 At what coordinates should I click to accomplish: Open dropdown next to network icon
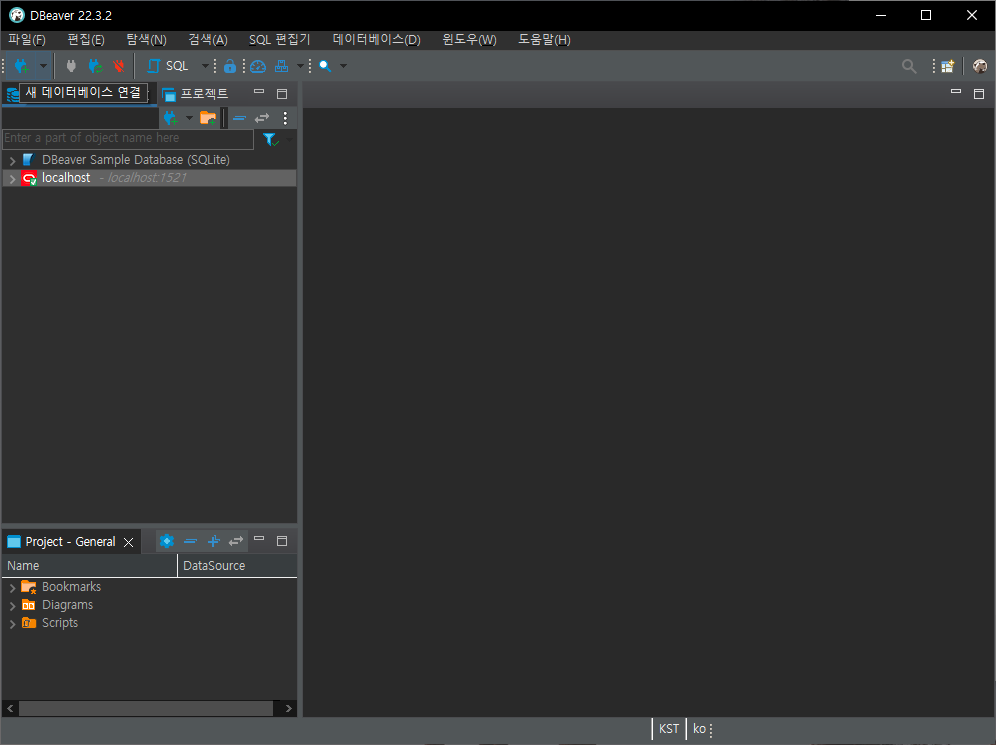click(x=300, y=66)
